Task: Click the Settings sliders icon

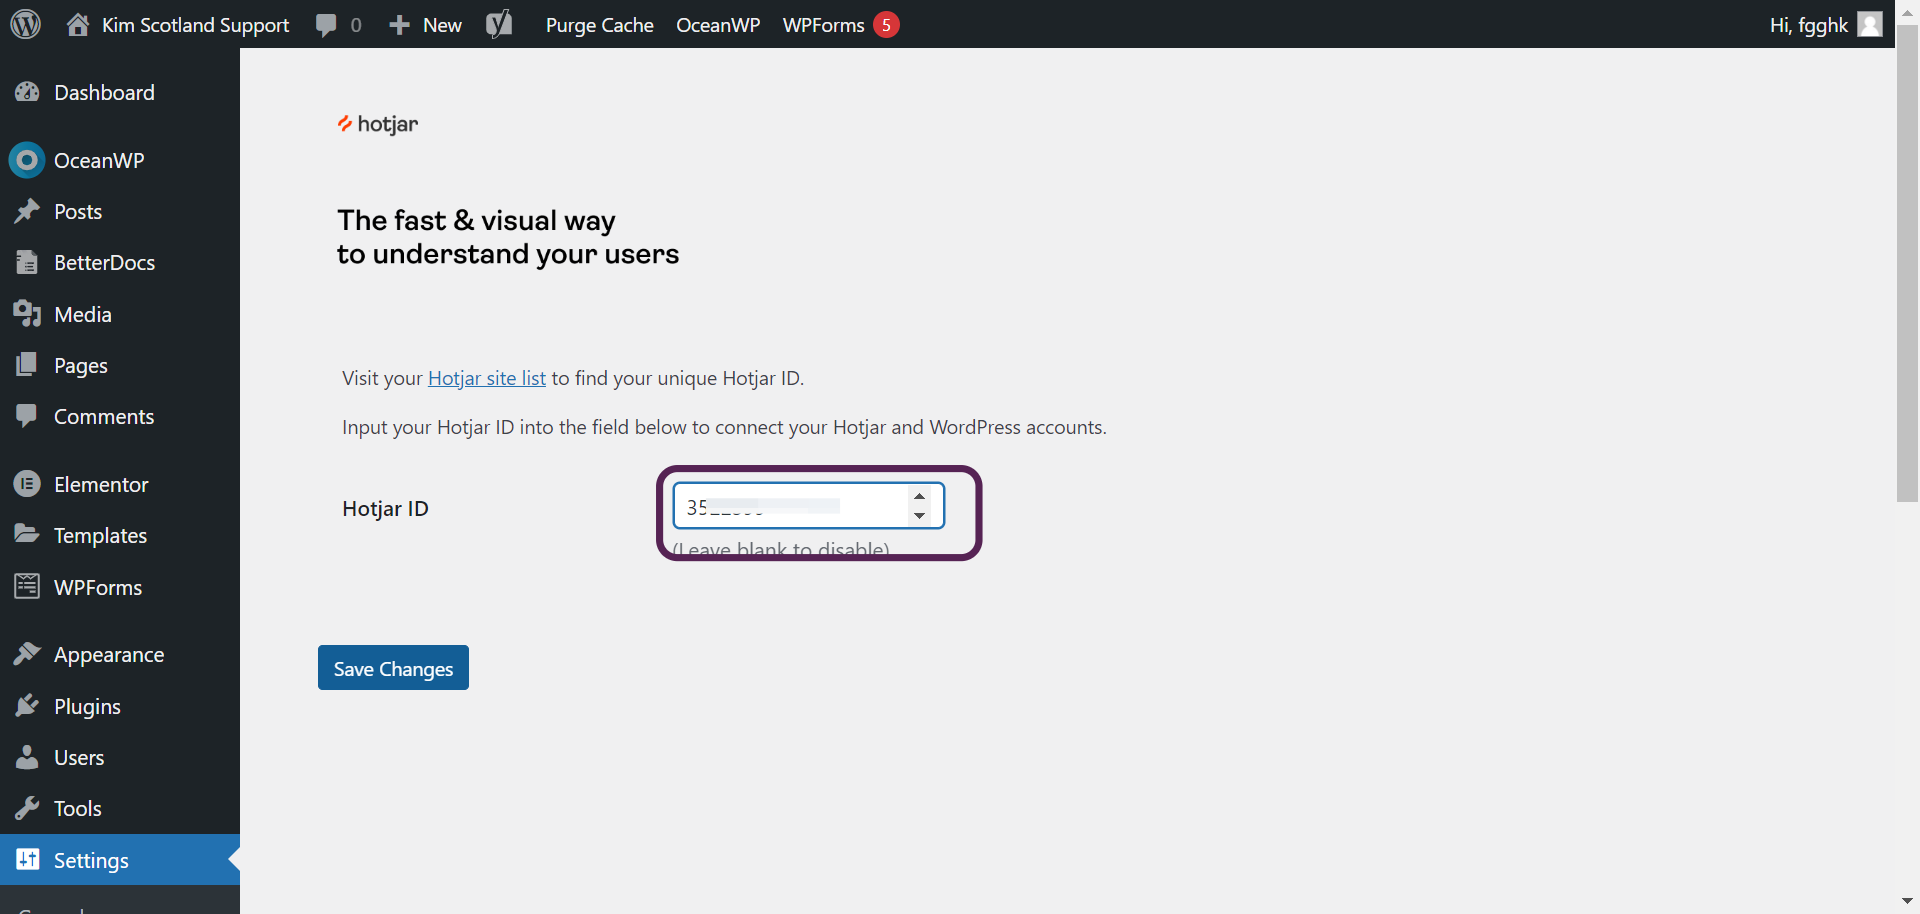Action: click(x=28, y=859)
